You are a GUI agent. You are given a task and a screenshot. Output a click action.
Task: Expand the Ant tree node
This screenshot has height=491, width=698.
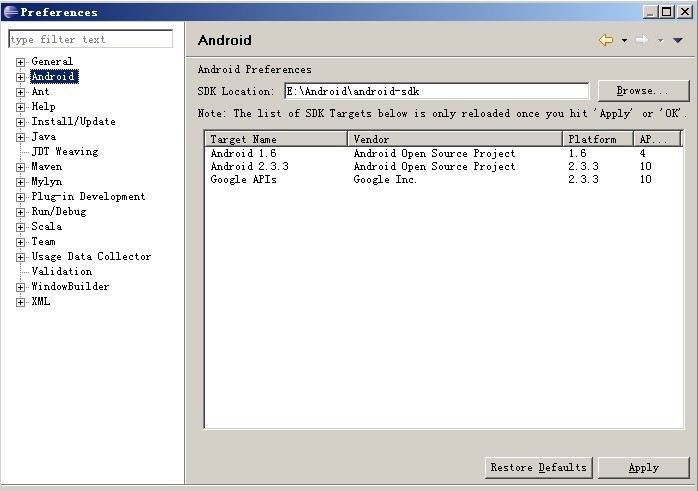point(20,92)
